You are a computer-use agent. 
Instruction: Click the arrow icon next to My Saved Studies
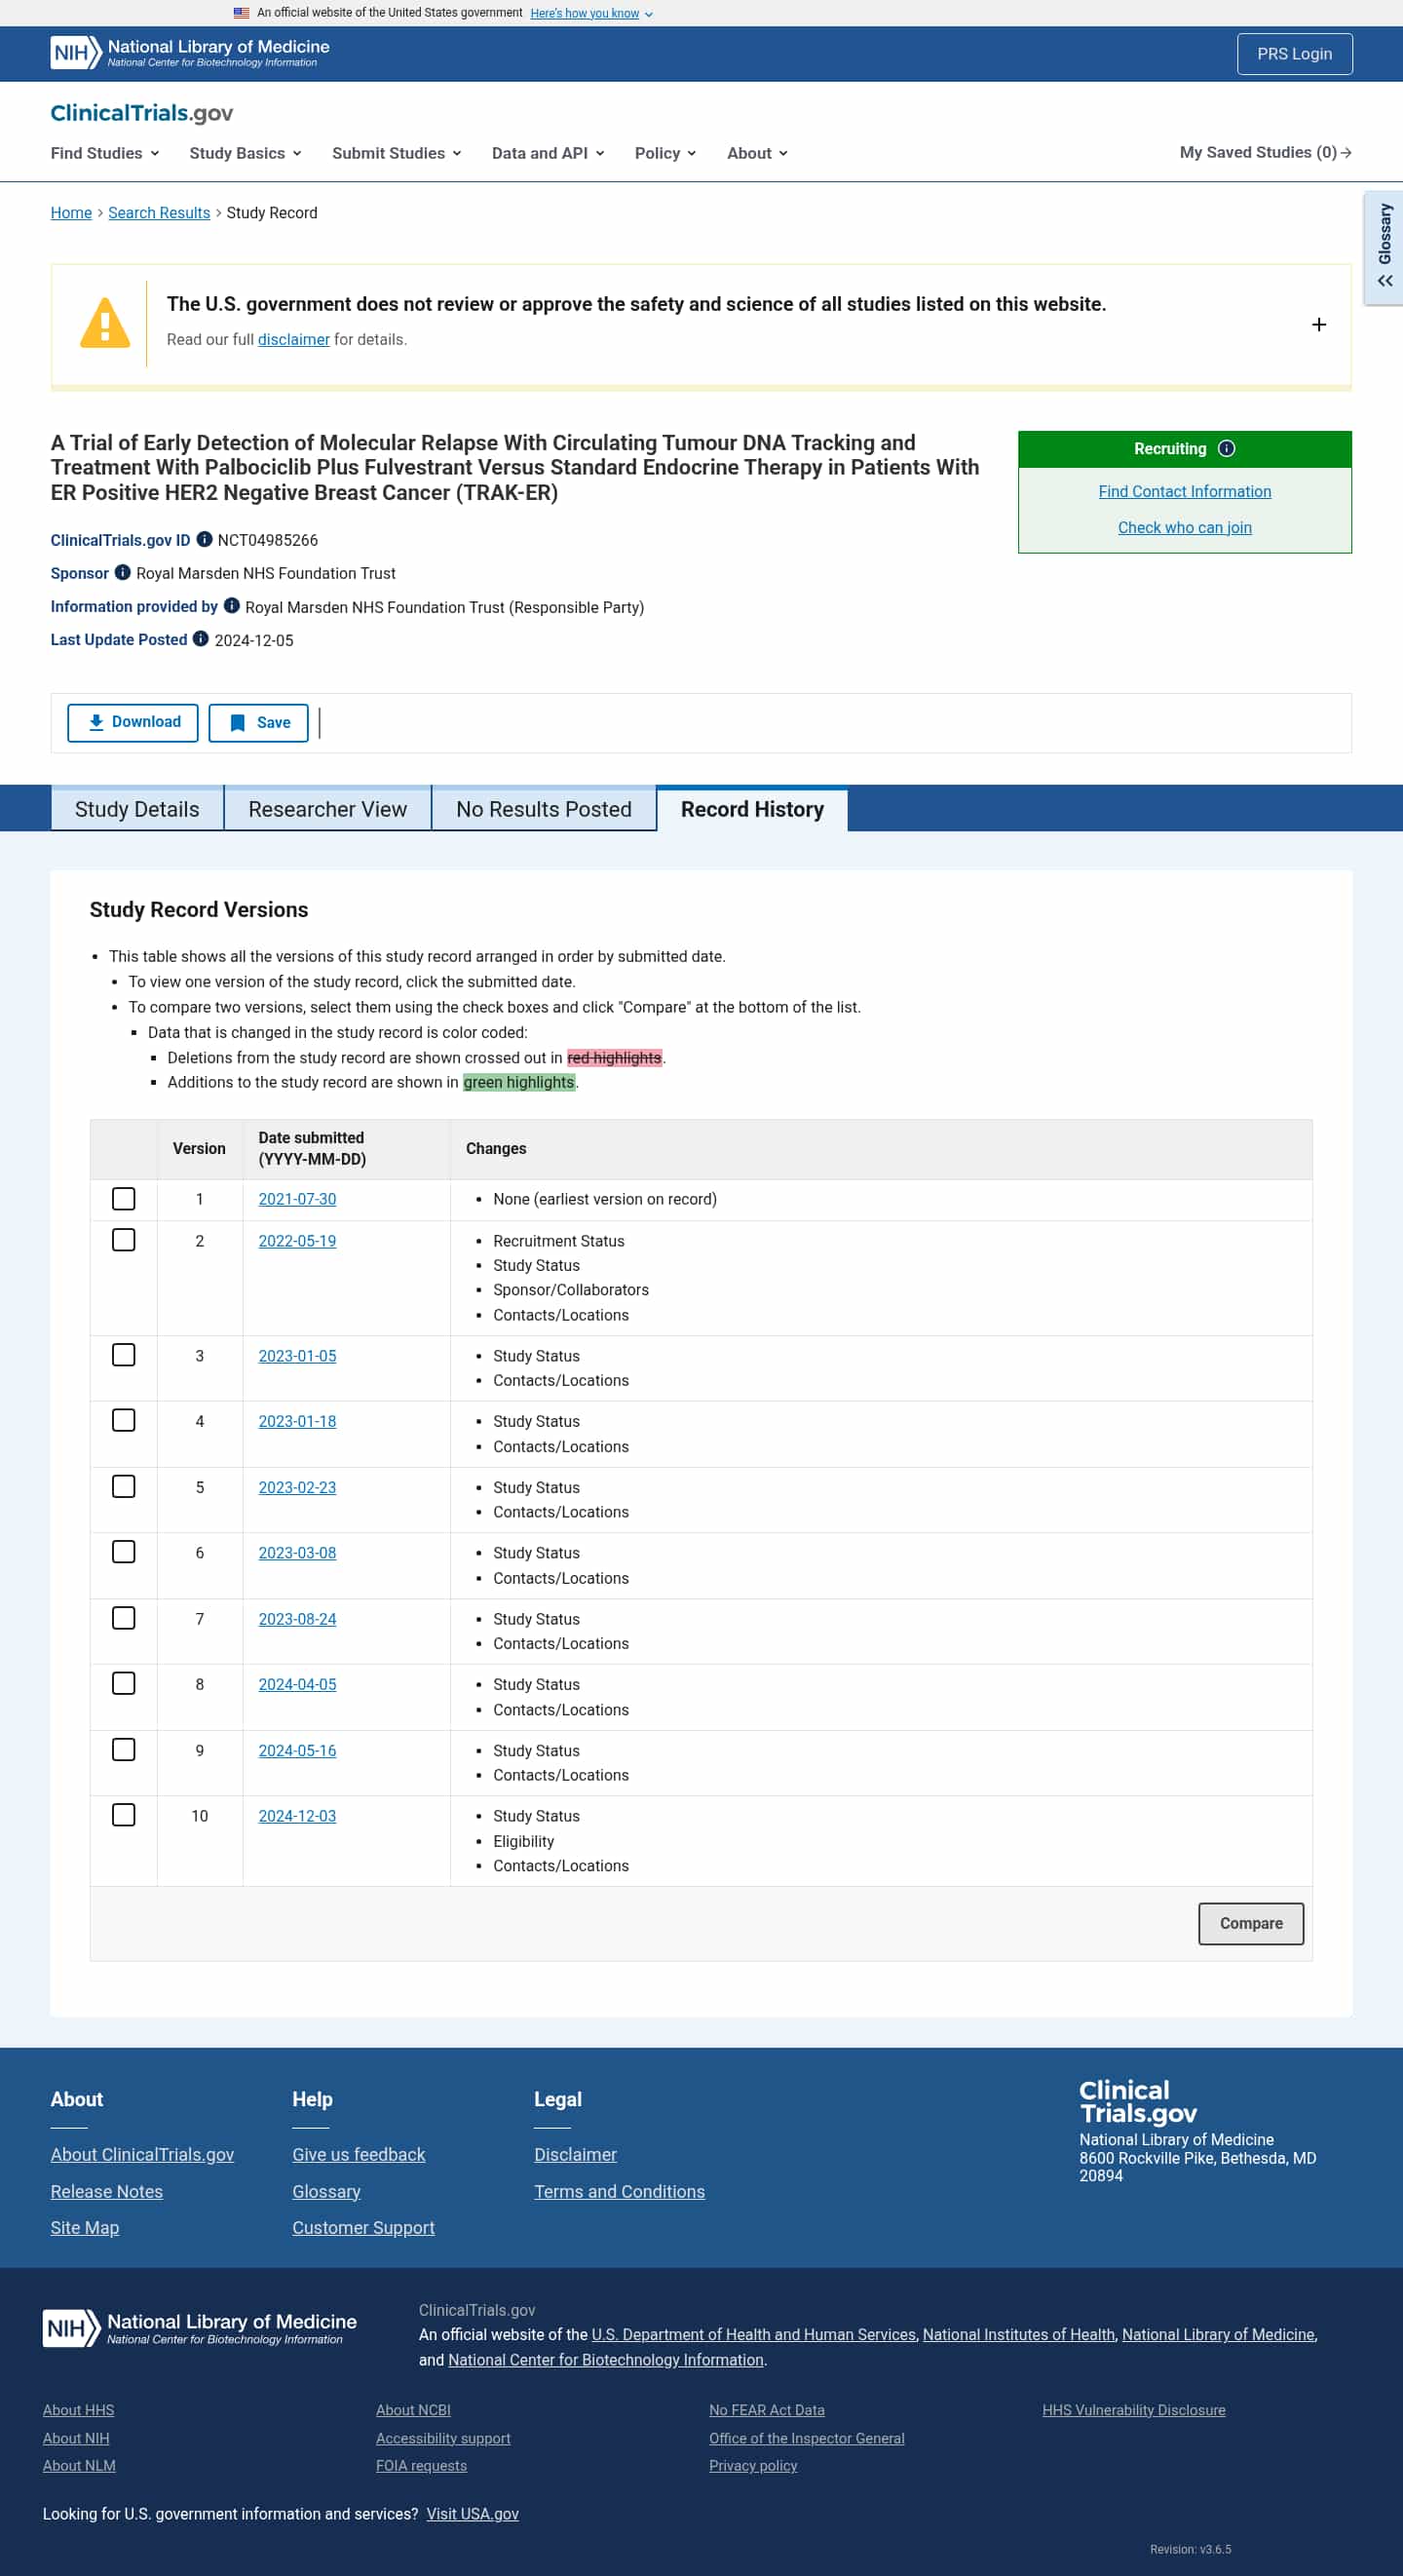pos(1346,153)
